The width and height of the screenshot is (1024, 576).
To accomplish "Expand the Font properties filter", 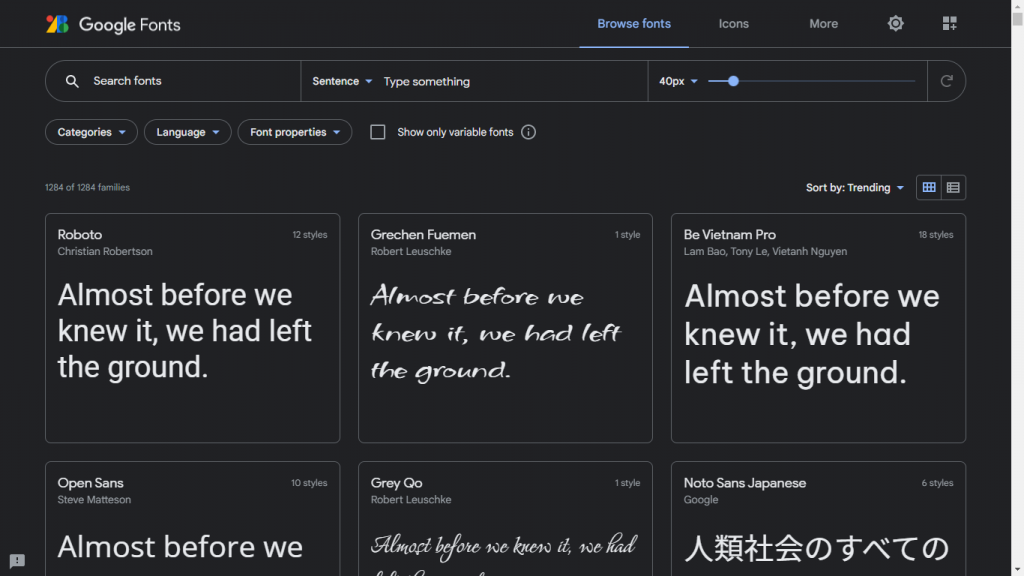I will 295,132.
